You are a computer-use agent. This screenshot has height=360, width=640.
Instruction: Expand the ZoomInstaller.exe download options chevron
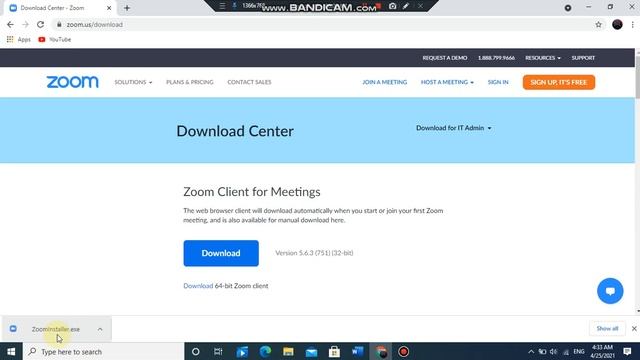tap(100, 329)
